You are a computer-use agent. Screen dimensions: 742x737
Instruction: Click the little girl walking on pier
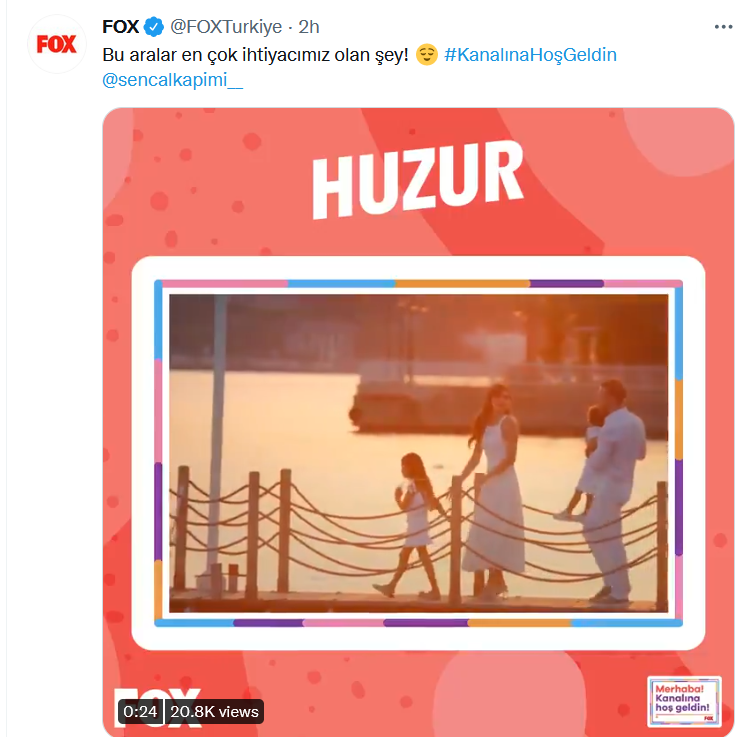416,524
